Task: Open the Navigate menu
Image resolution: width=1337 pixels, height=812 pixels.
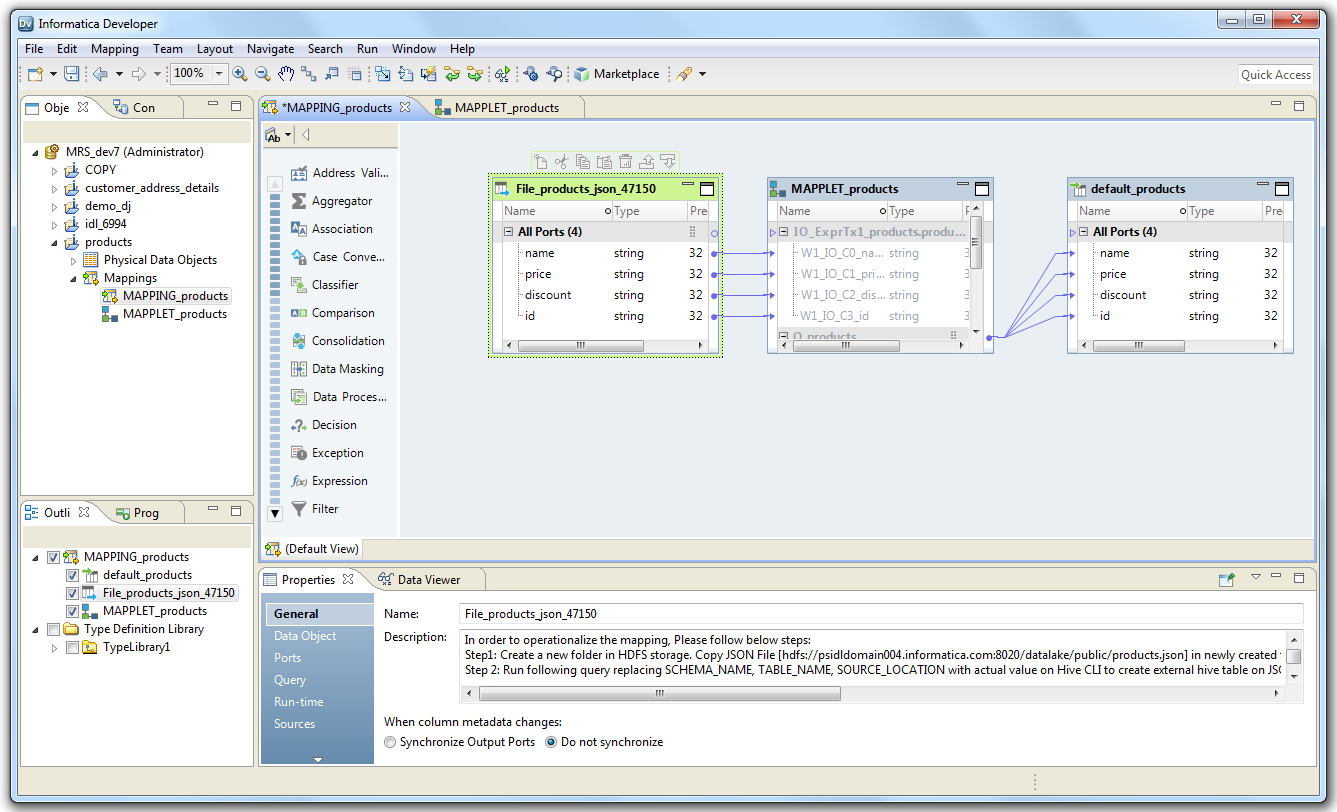Action: point(271,48)
